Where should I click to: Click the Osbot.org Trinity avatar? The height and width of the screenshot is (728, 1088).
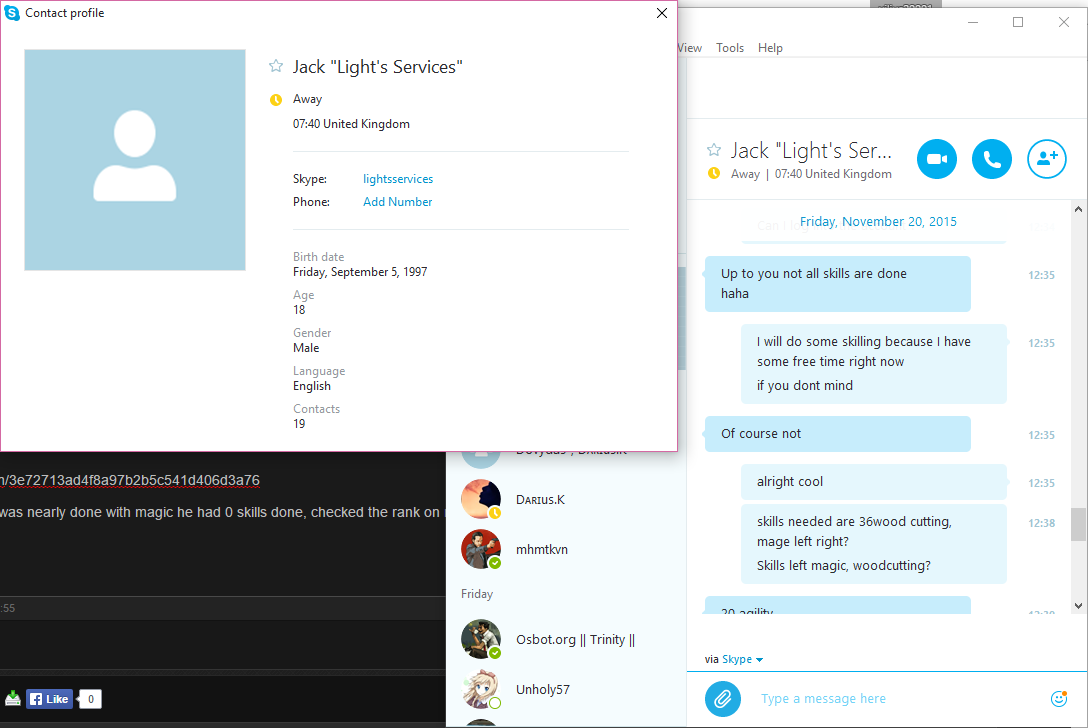coord(481,639)
